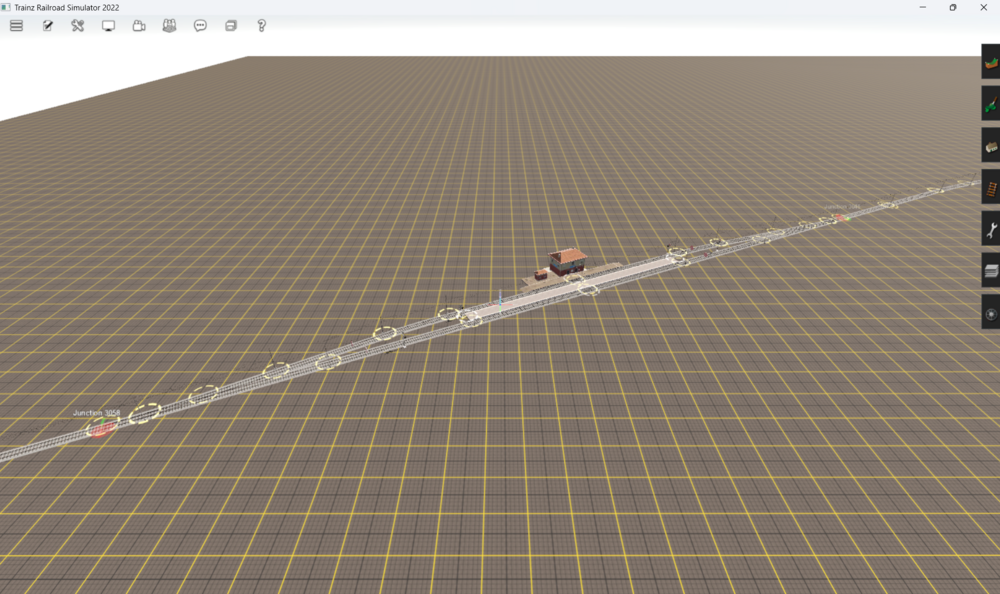Image resolution: width=1000 pixels, height=594 pixels.
Task: Open the Tools menu with crossed wrench
Action: 78,26
